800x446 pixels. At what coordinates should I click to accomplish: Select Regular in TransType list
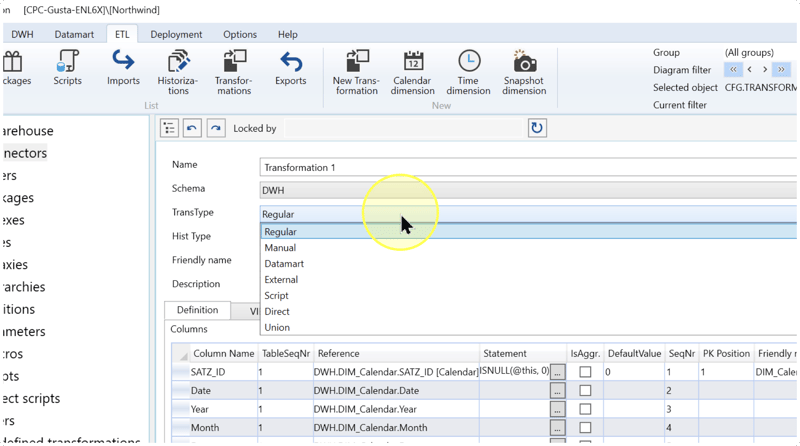click(529, 232)
